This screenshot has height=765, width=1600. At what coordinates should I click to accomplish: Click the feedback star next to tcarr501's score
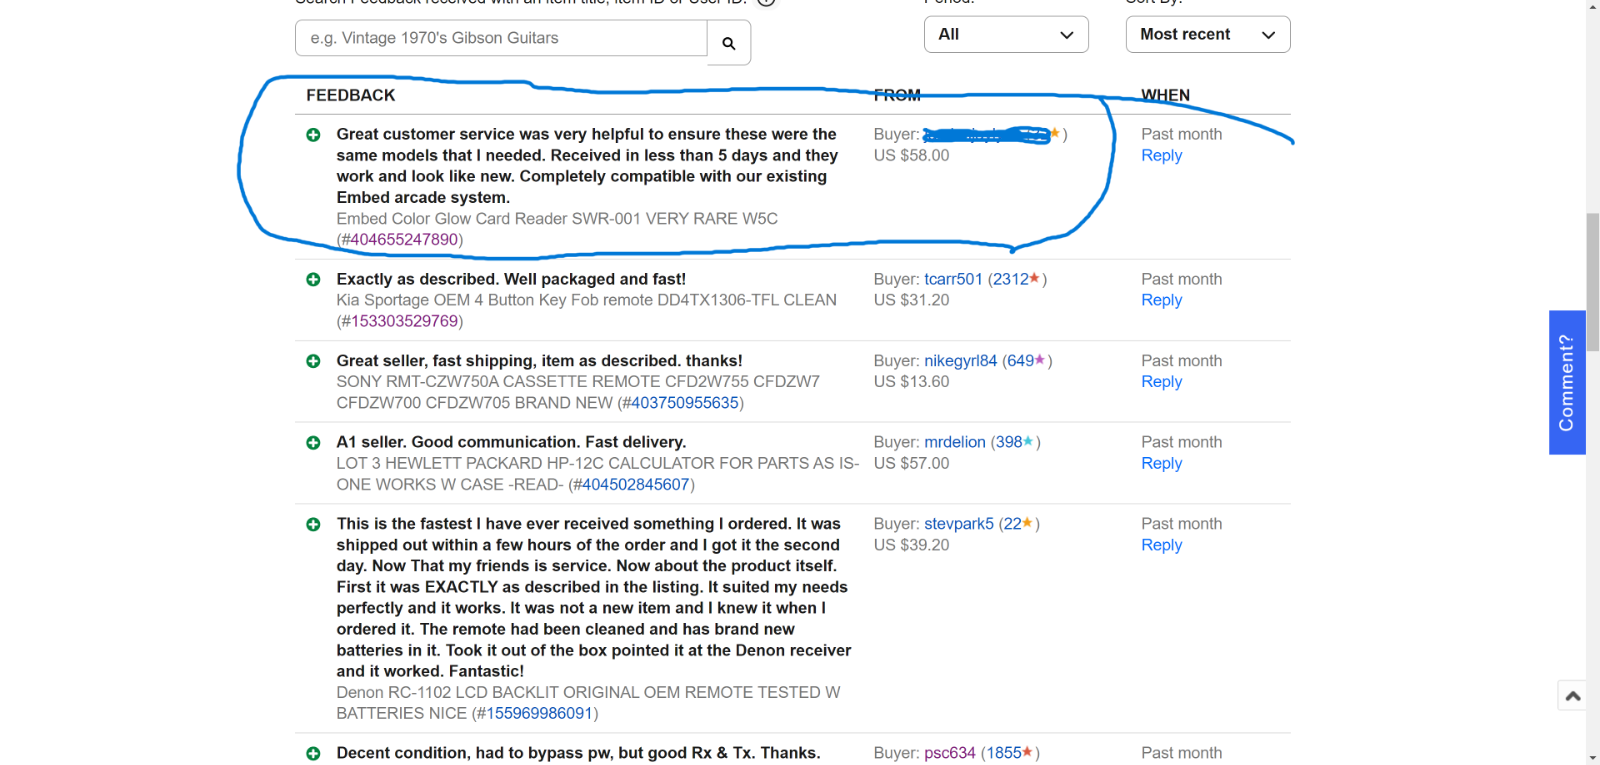point(1034,279)
